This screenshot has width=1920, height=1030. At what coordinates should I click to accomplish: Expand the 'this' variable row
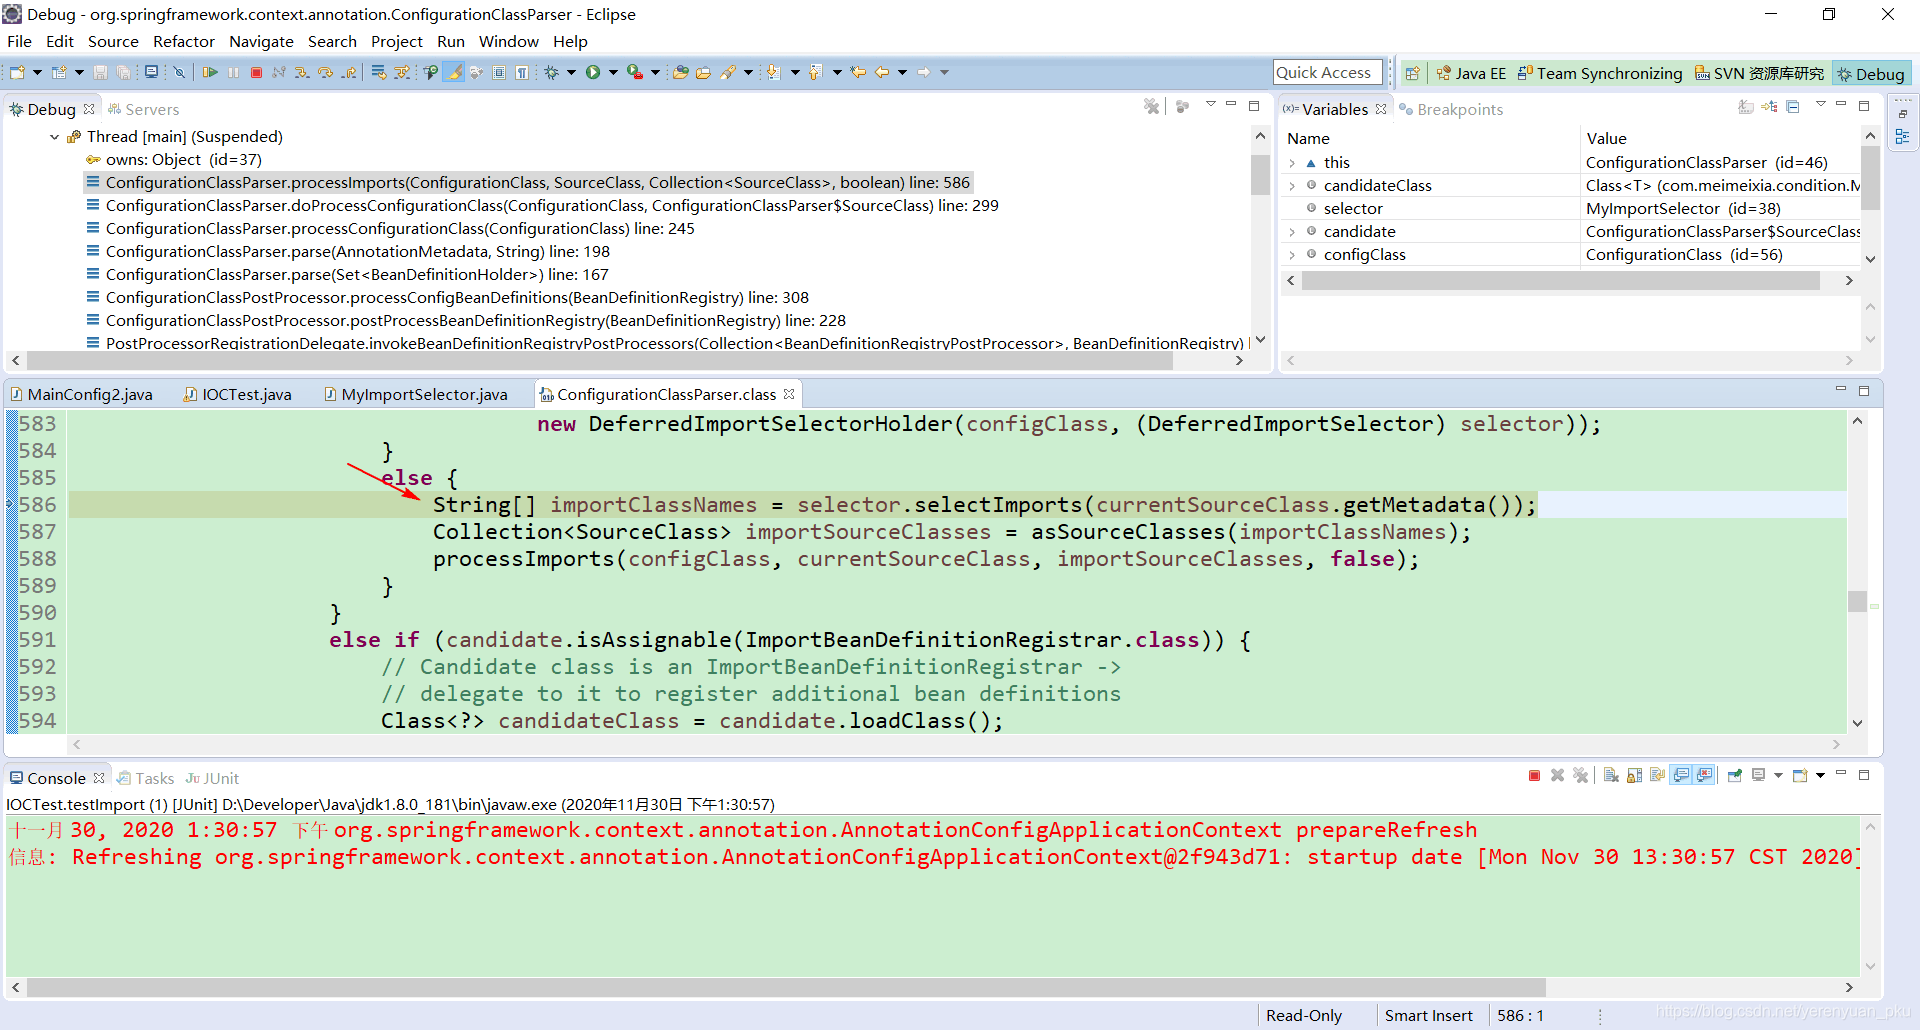click(1292, 163)
